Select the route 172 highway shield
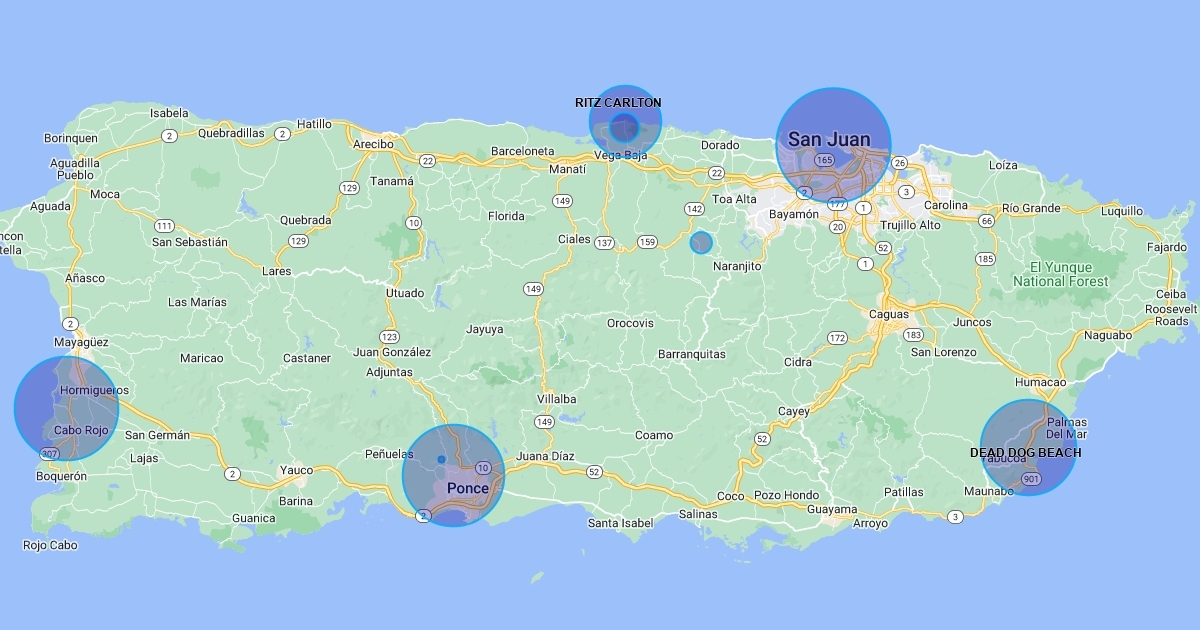 837,338
